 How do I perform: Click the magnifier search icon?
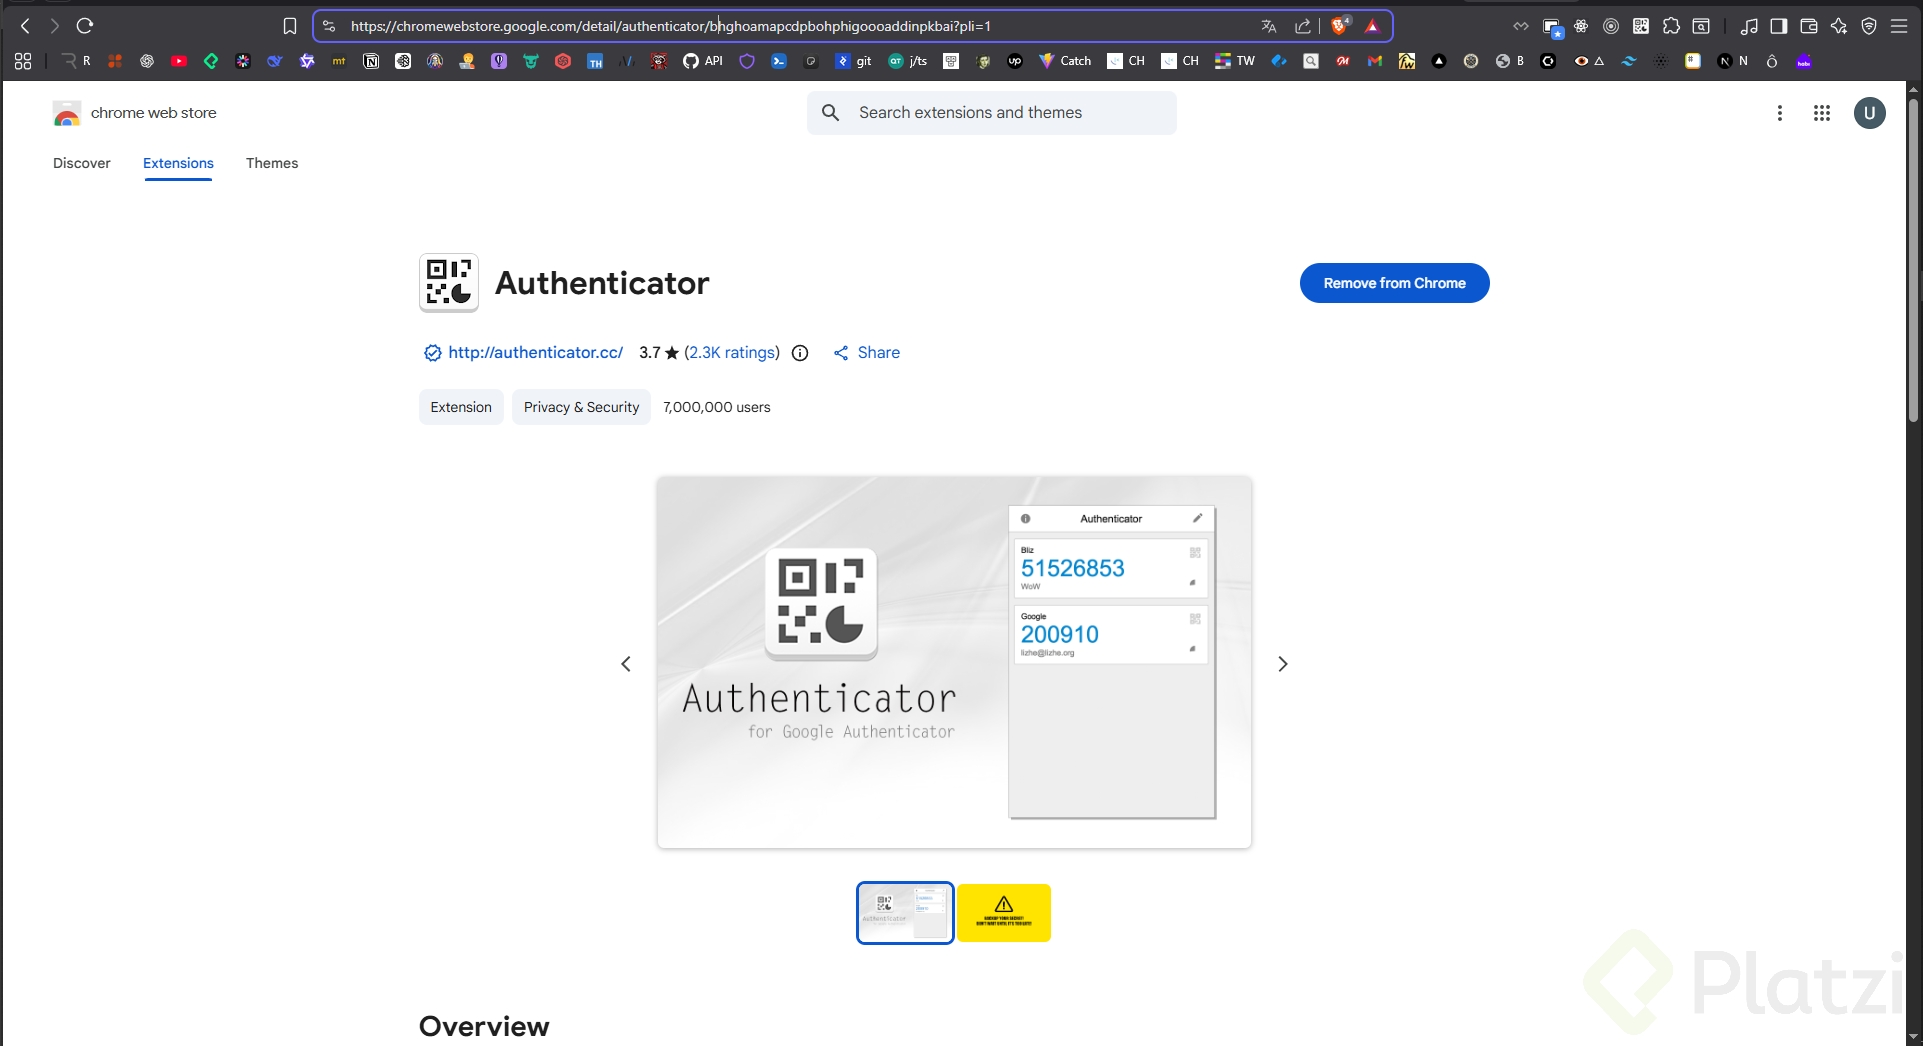click(x=830, y=113)
